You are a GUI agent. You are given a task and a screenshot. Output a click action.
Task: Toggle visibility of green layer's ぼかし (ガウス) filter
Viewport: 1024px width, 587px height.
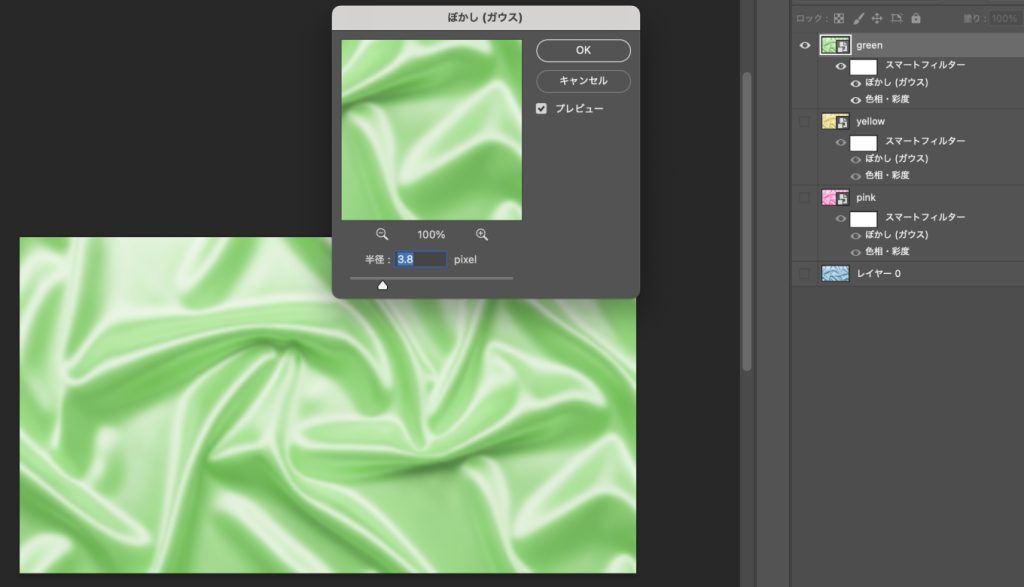click(855, 83)
